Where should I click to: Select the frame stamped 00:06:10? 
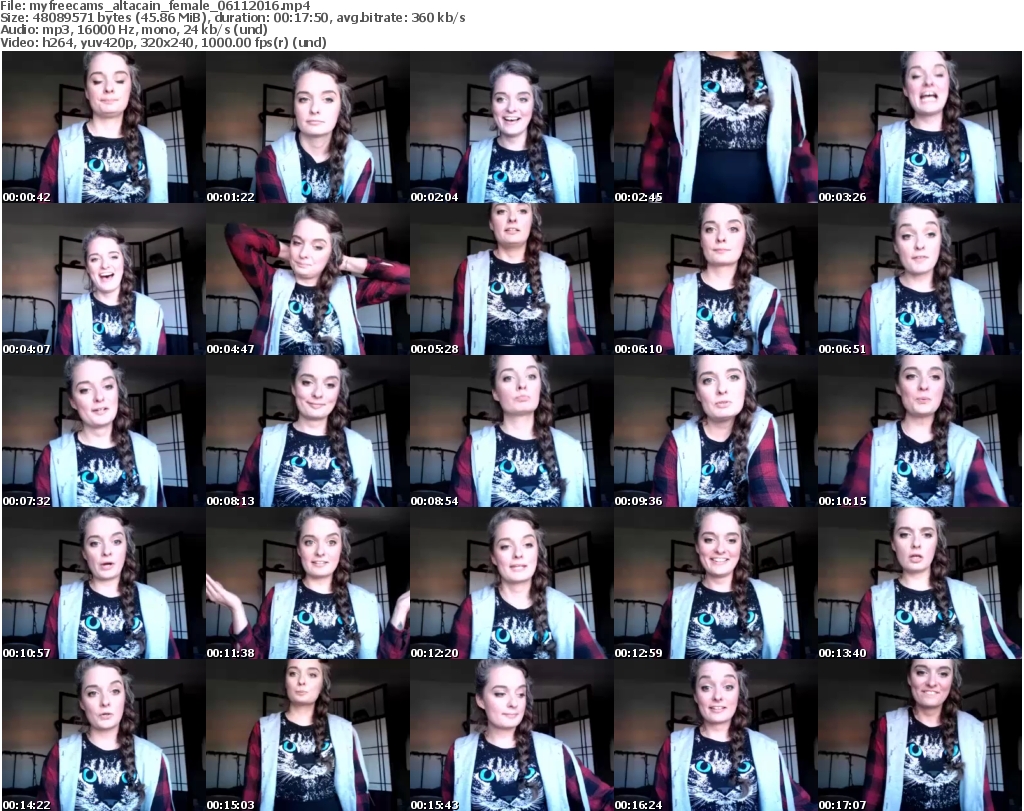point(715,279)
